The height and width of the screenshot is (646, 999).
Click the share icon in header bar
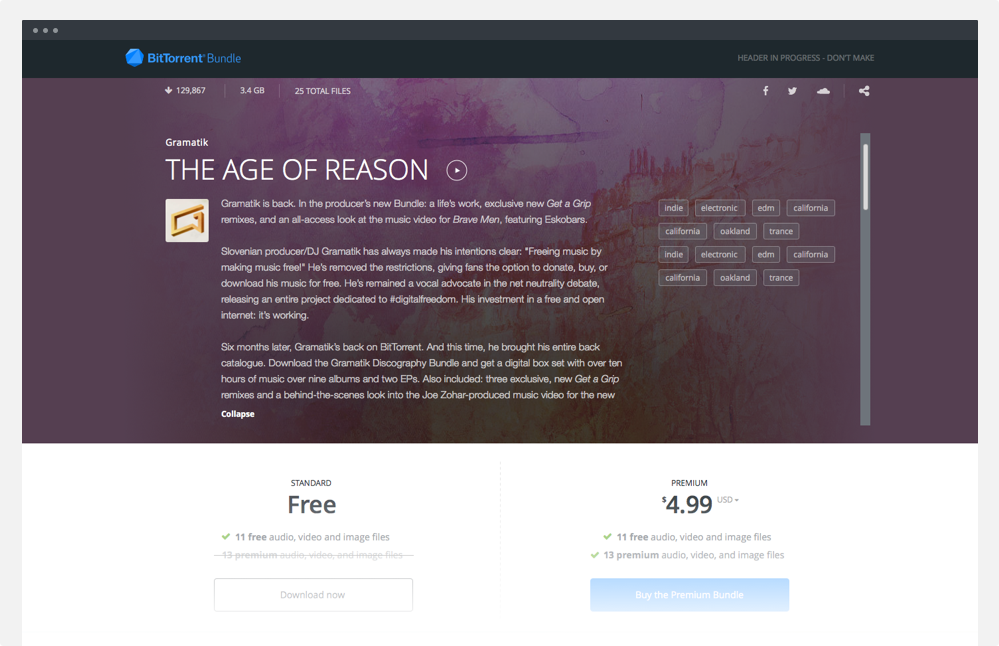coord(864,90)
